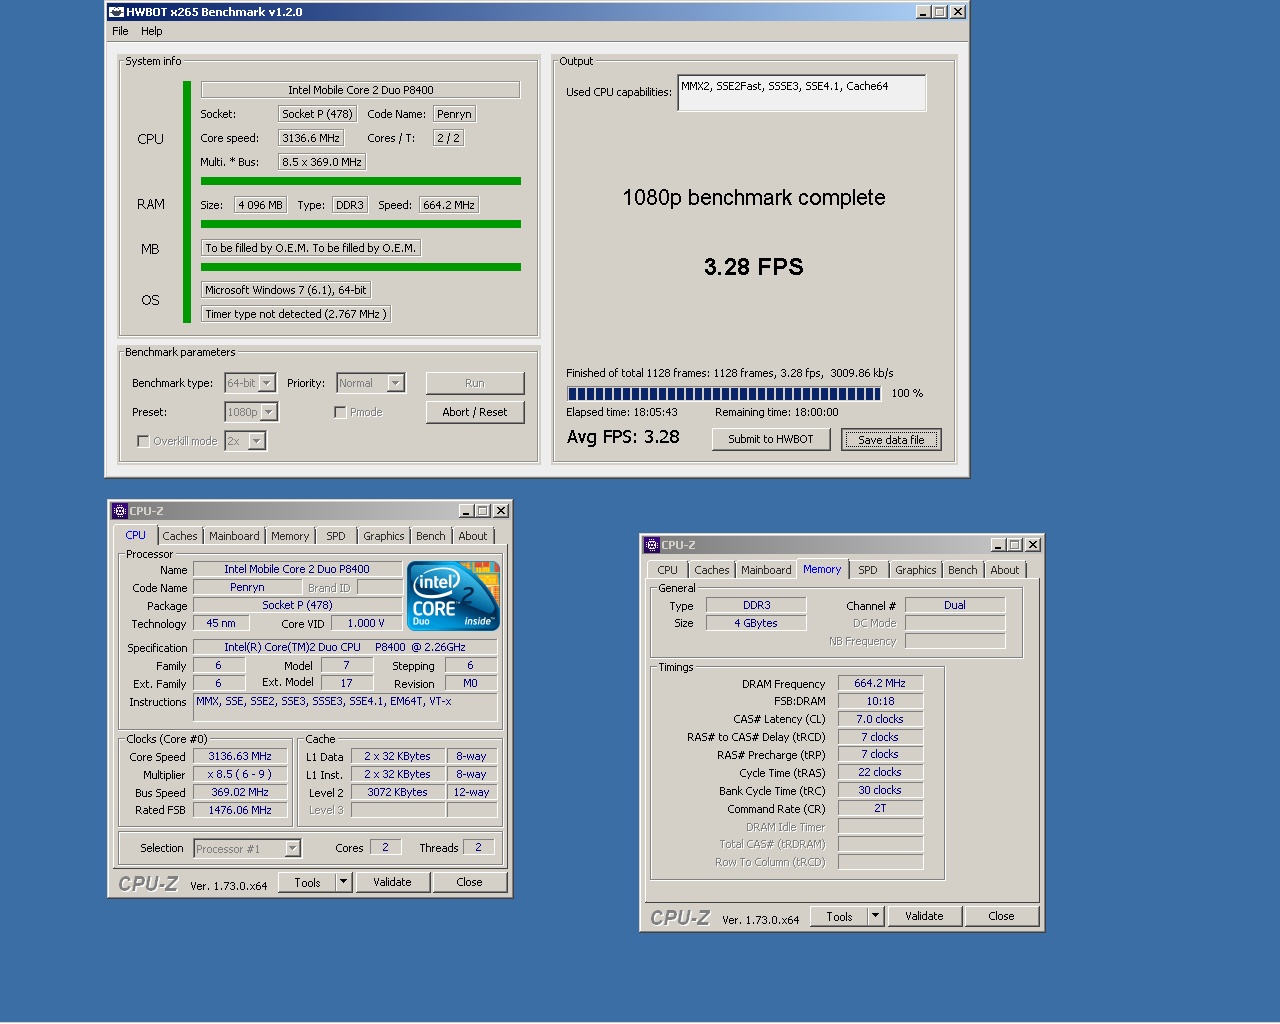Click Tools button in Memory CPU-Z window
1280x1024 pixels.
pyautogui.click(x=839, y=916)
